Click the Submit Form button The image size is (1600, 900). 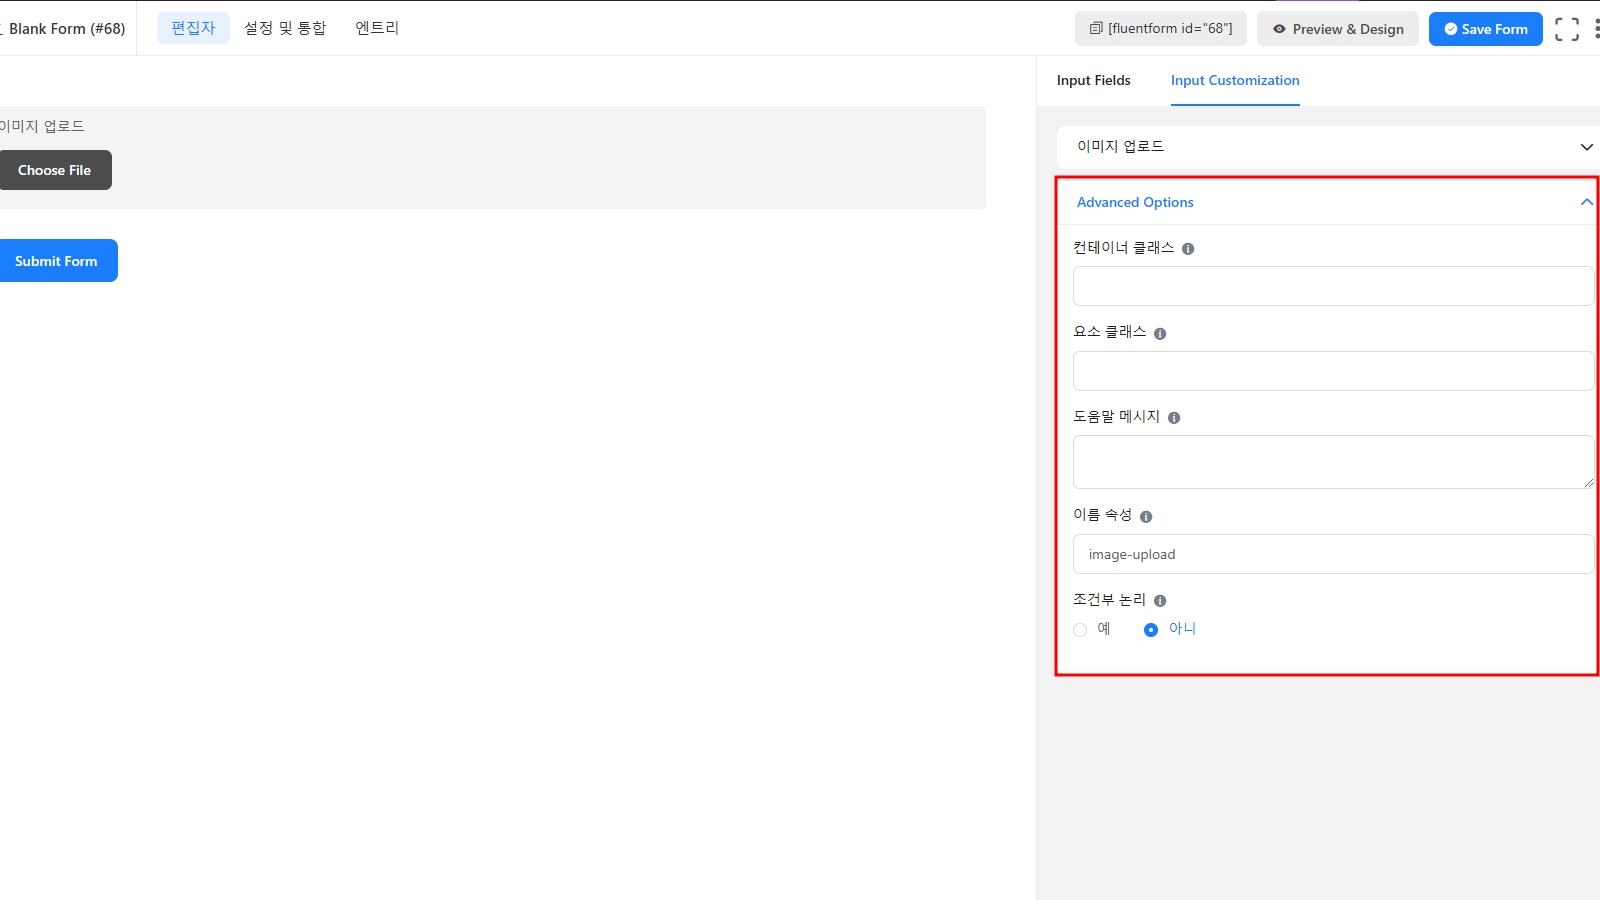tap(57, 261)
